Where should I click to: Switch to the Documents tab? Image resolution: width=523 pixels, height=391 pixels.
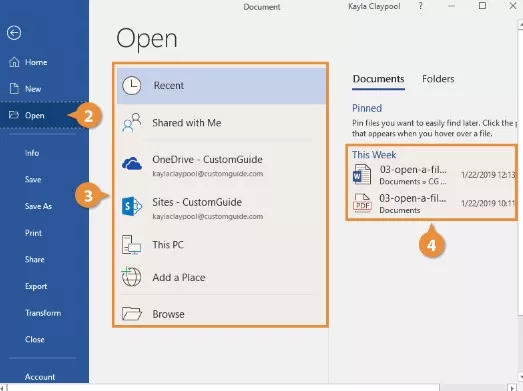[379, 79]
